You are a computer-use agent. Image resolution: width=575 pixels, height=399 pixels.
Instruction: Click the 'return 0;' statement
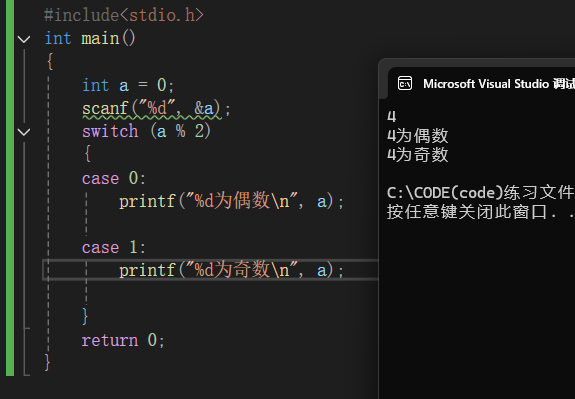point(123,340)
